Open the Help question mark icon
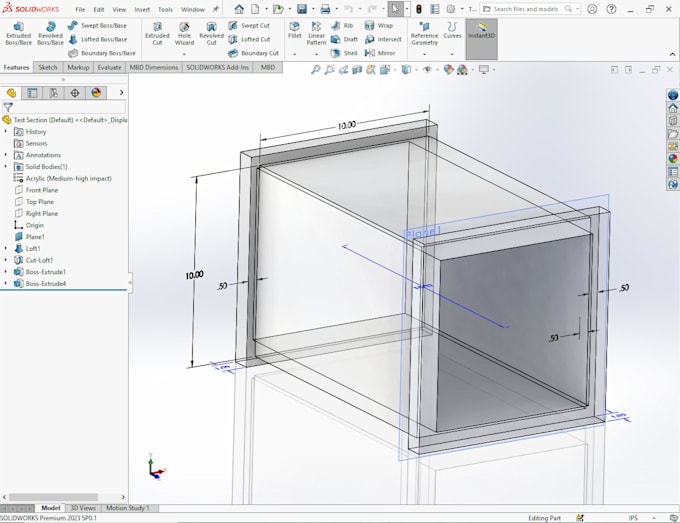Viewport: 680px width, 523px height. [611, 9]
